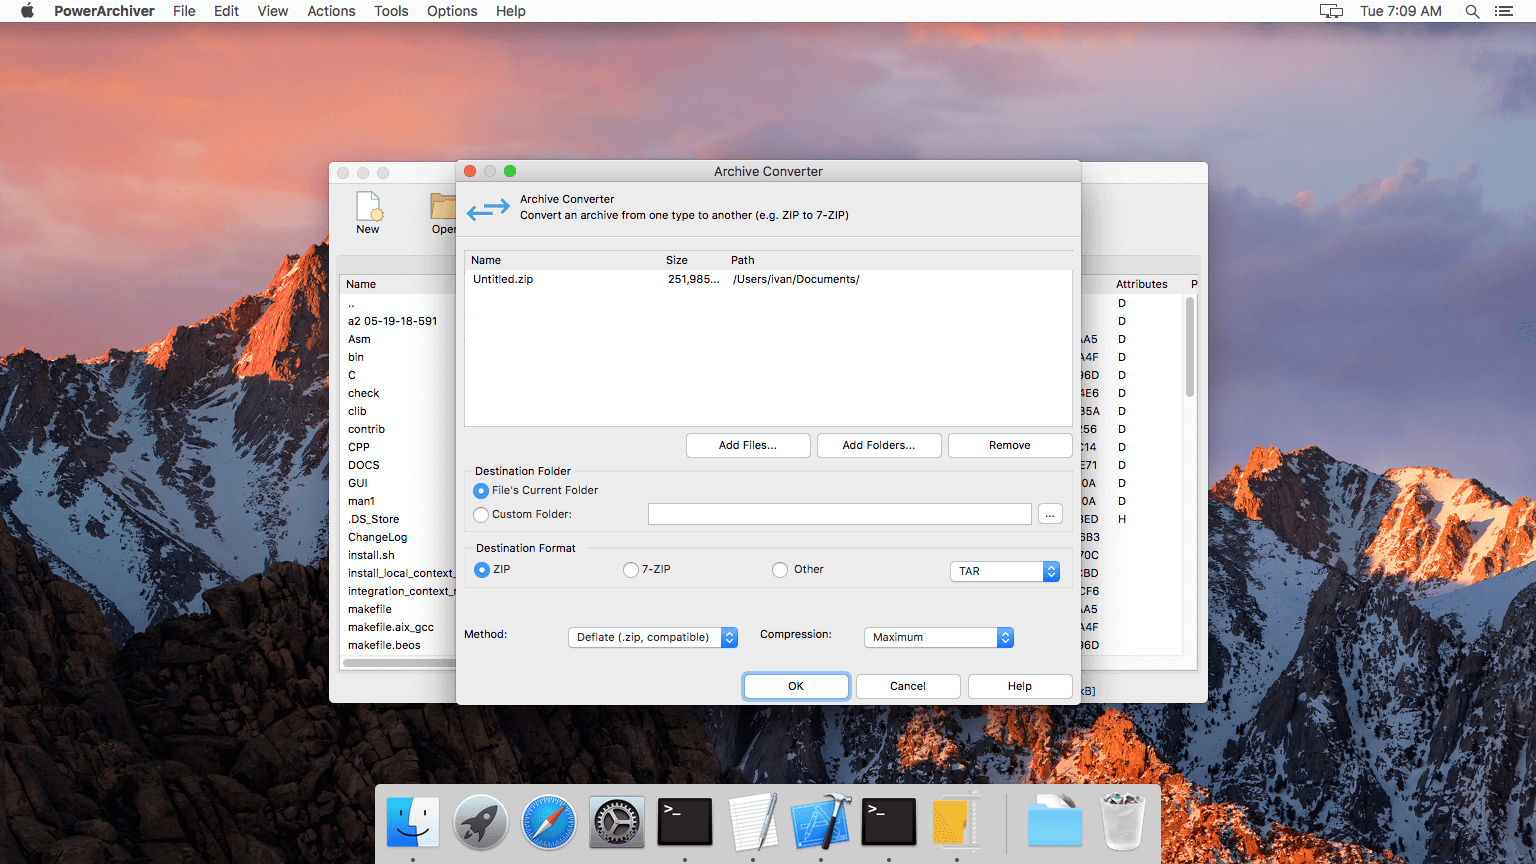Image resolution: width=1536 pixels, height=864 pixels.
Task: Open the first Terminal icon in dock
Action: coord(685,822)
